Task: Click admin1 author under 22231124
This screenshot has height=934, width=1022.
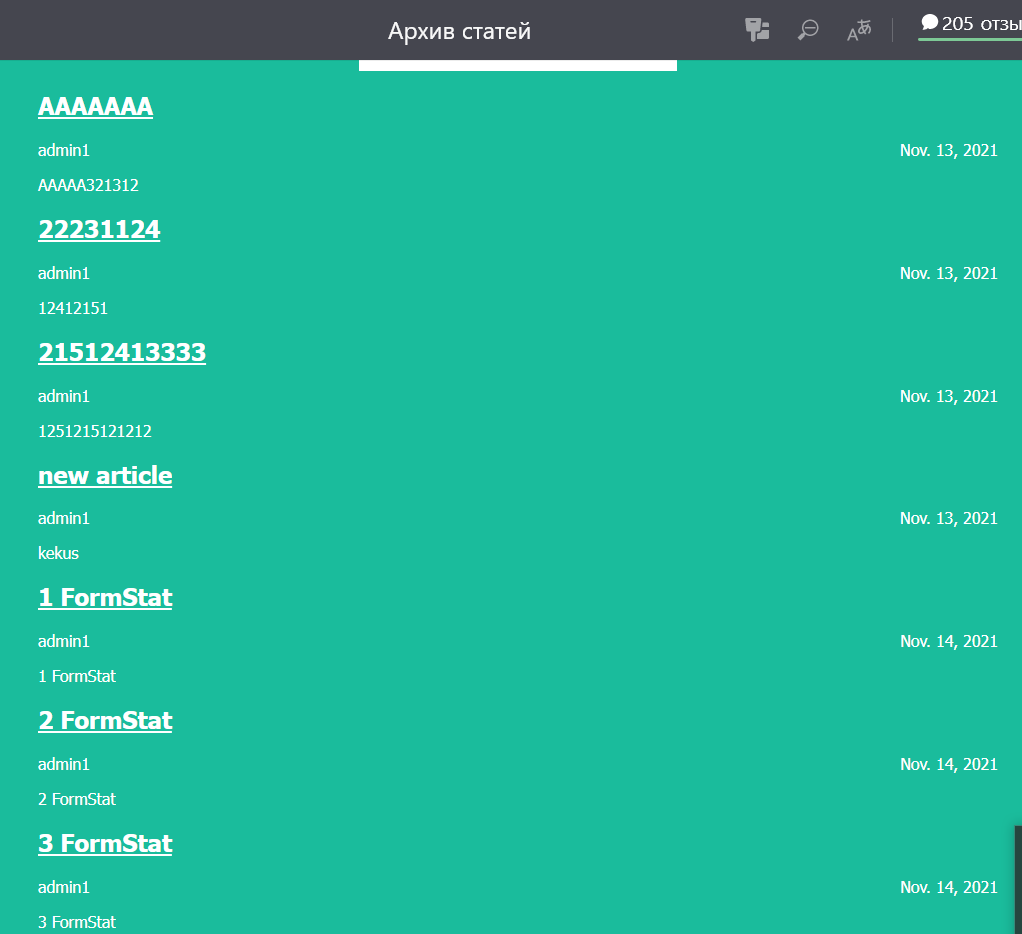Action: point(63,274)
